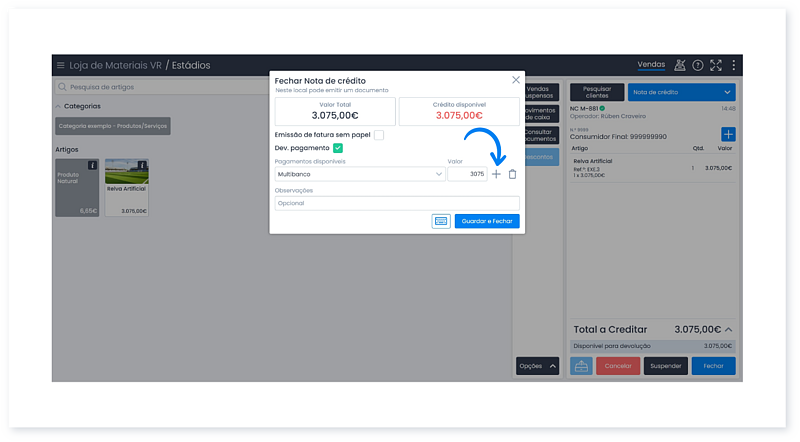Screen dimensions: 800x442
Task: Click the trash icon beside payment value
Action: click(x=512, y=174)
